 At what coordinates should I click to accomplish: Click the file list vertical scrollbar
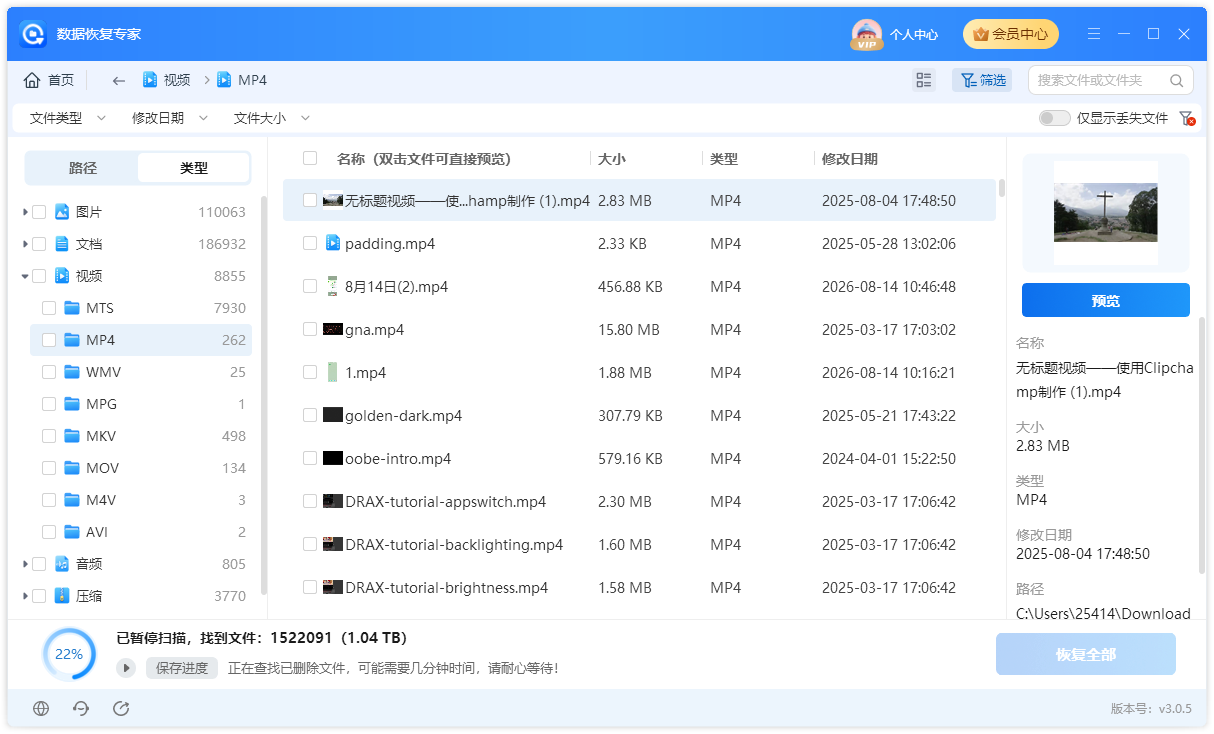click(x=1001, y=188)
